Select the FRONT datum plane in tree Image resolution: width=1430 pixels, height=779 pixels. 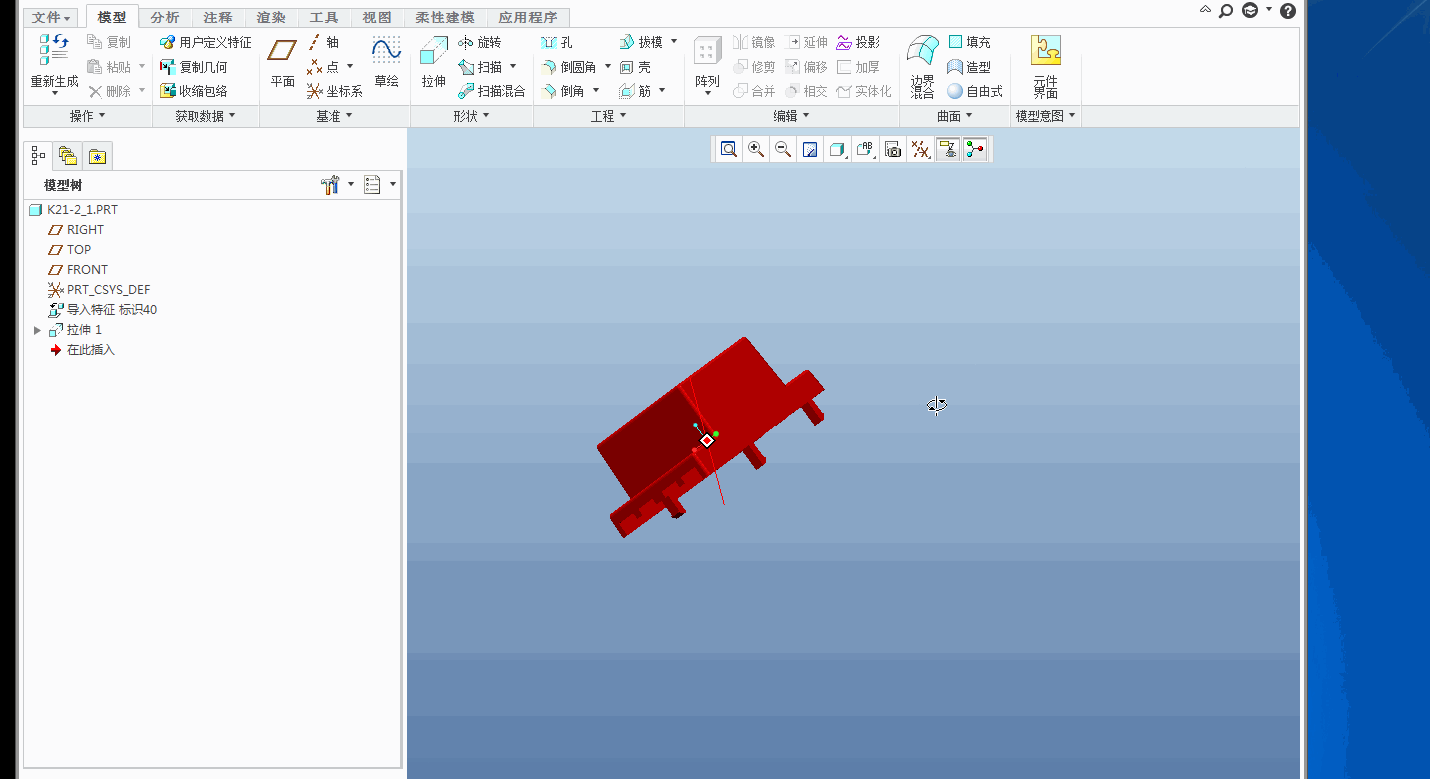coord(86,270)
